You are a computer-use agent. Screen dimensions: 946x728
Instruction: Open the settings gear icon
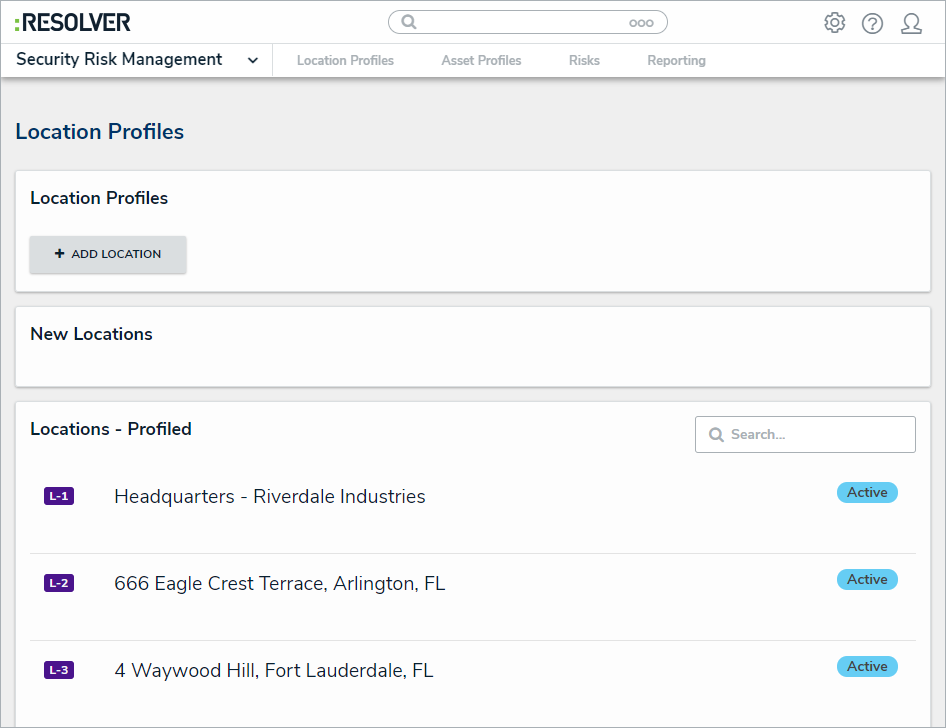pyautogui.click(x=834, y=23)
